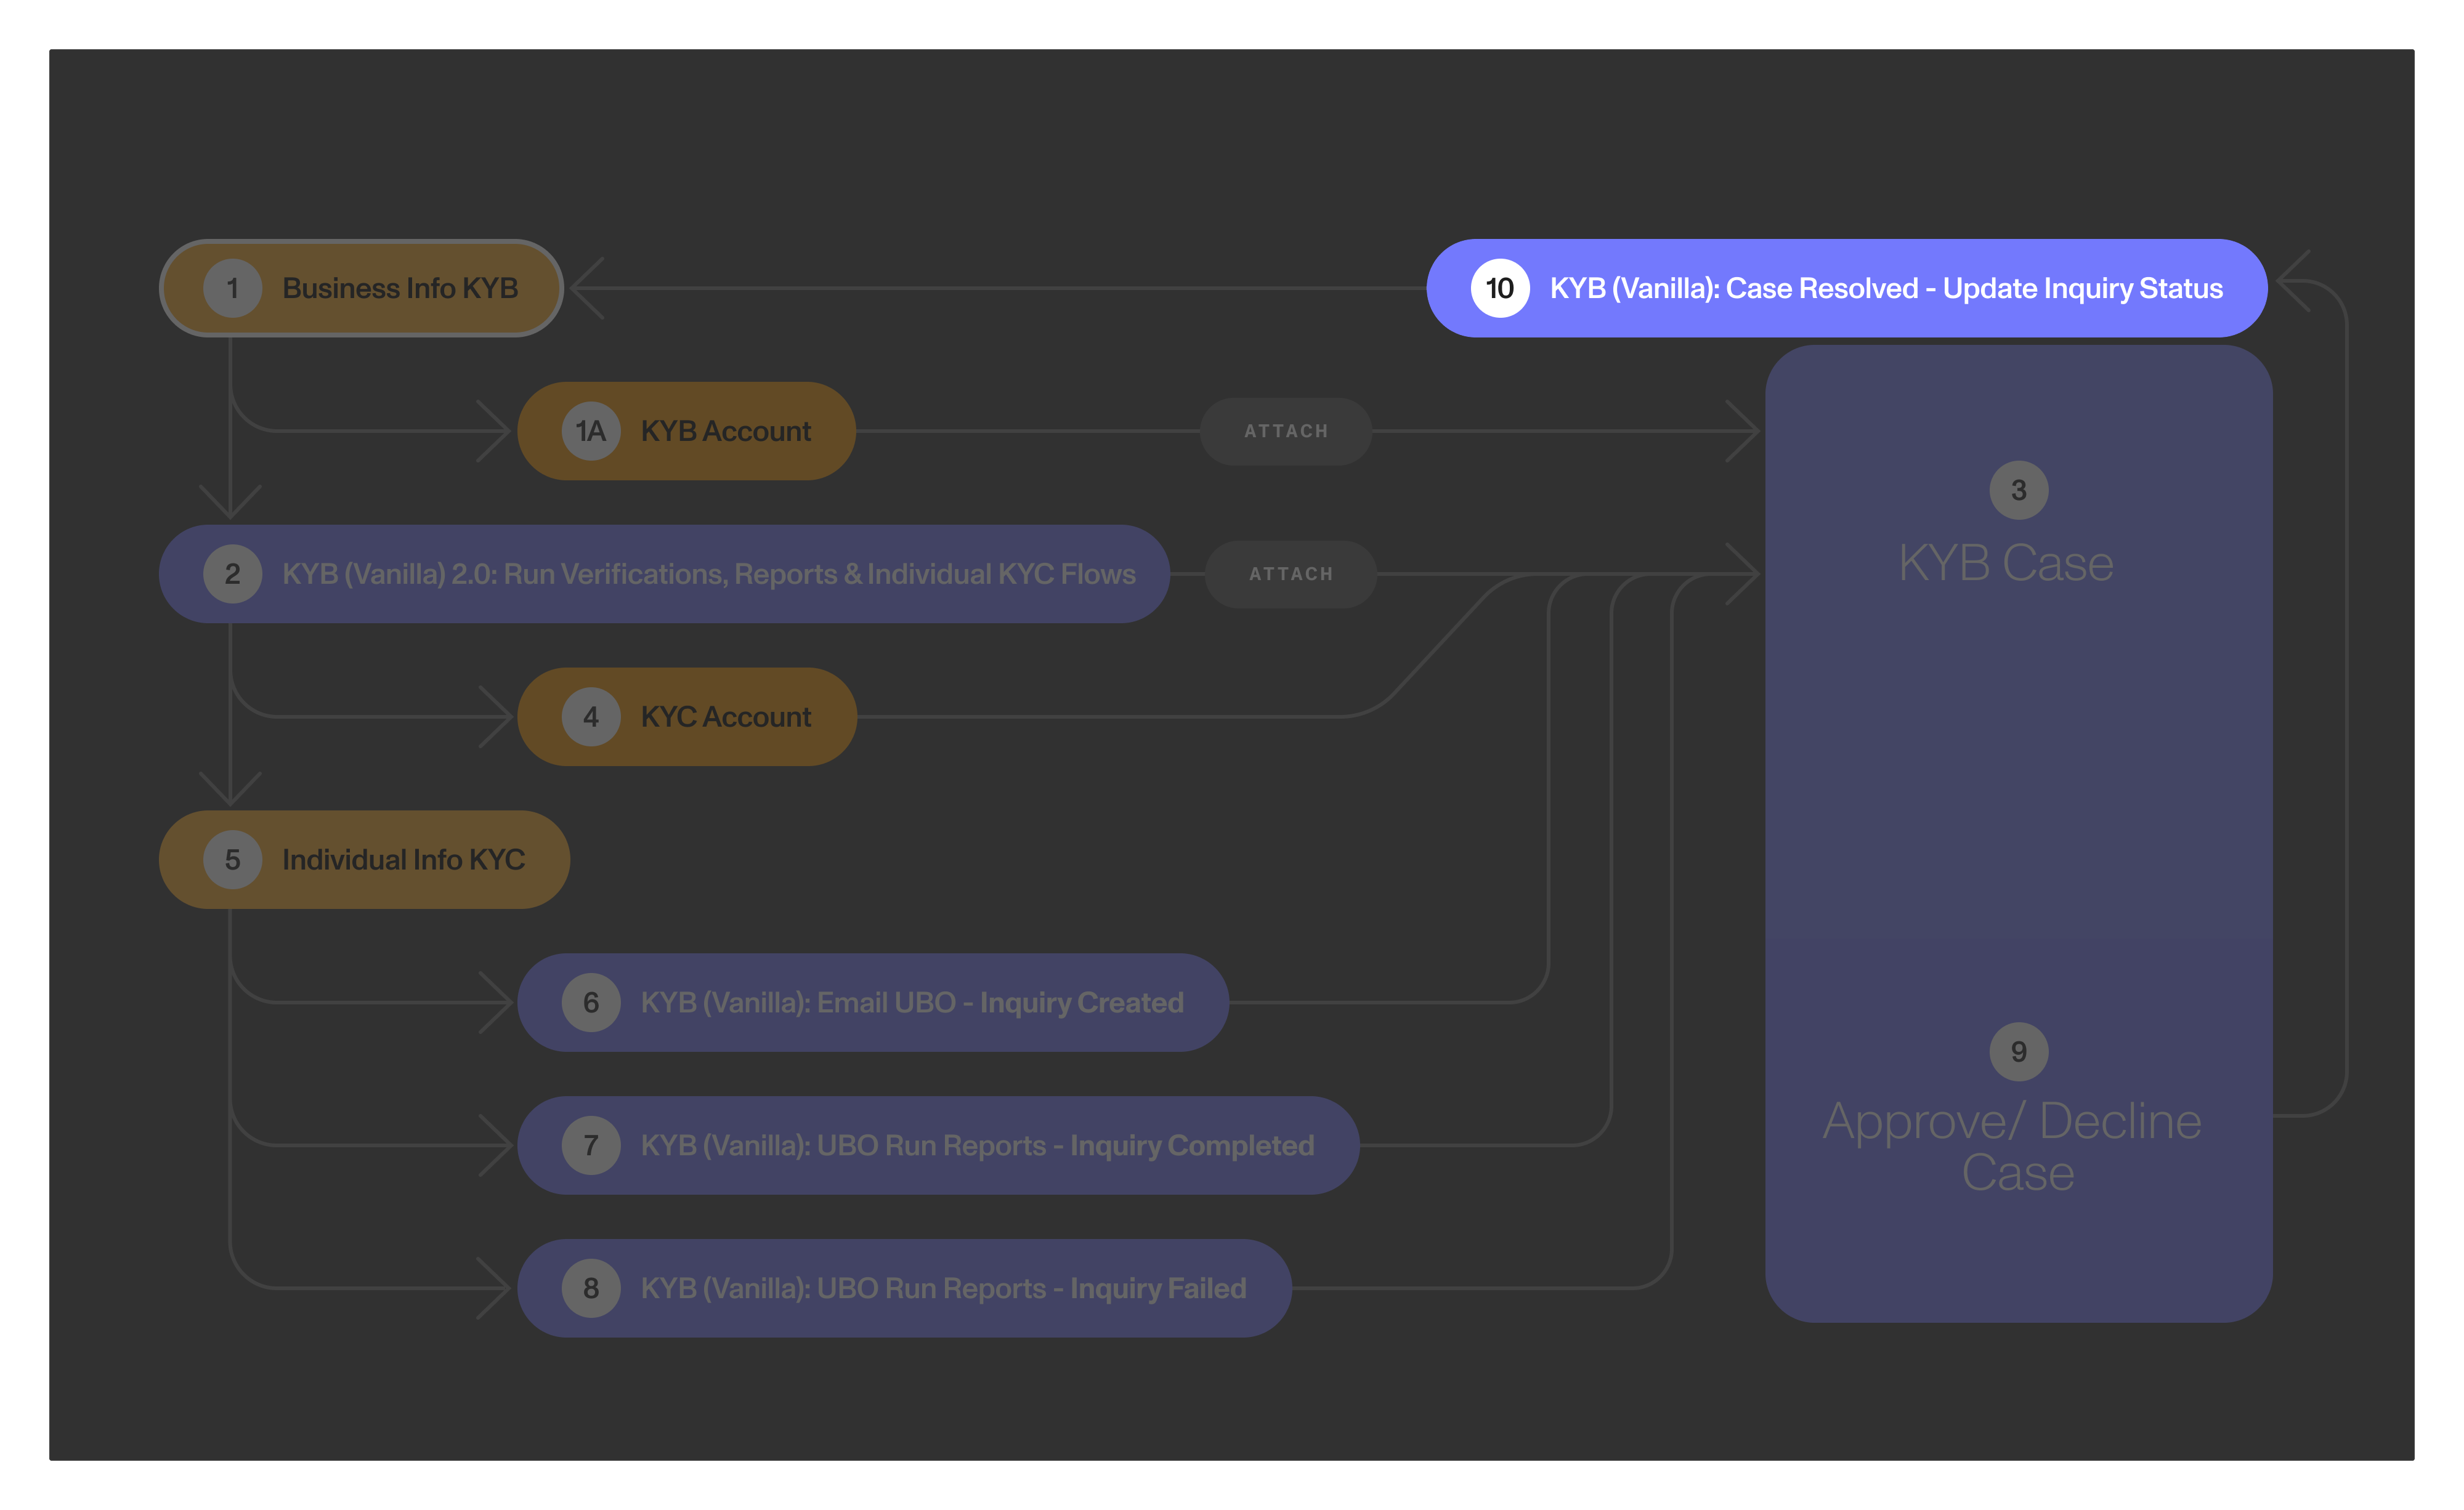Expand the KYC Account node
Viewport: 2464px width, 1510px height.
pyautogui.click(x=726, y=716)
